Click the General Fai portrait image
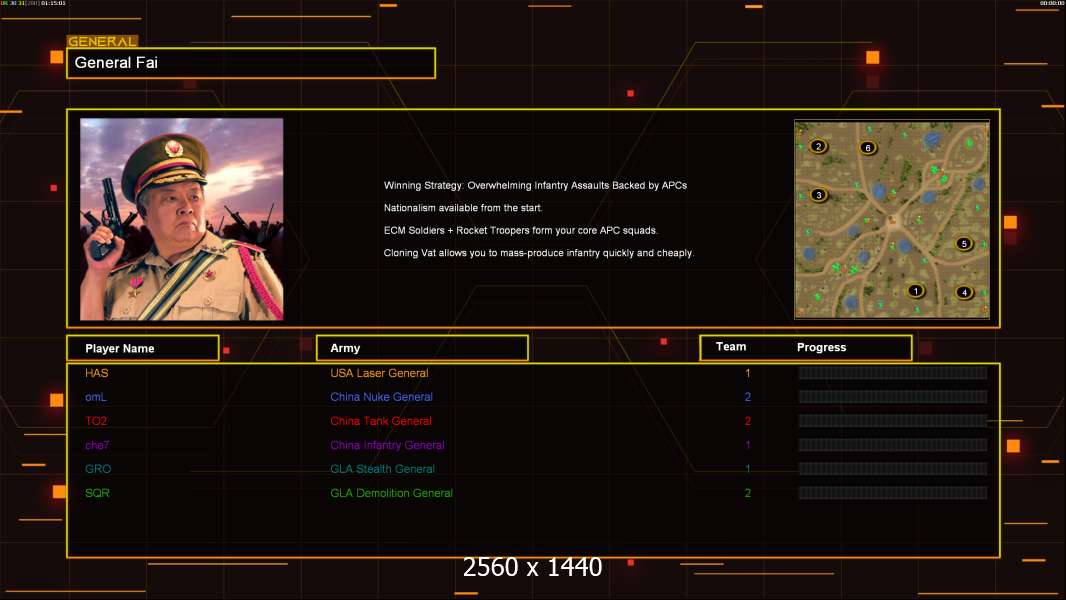1066x600 pixels. [x=182, y=219]
